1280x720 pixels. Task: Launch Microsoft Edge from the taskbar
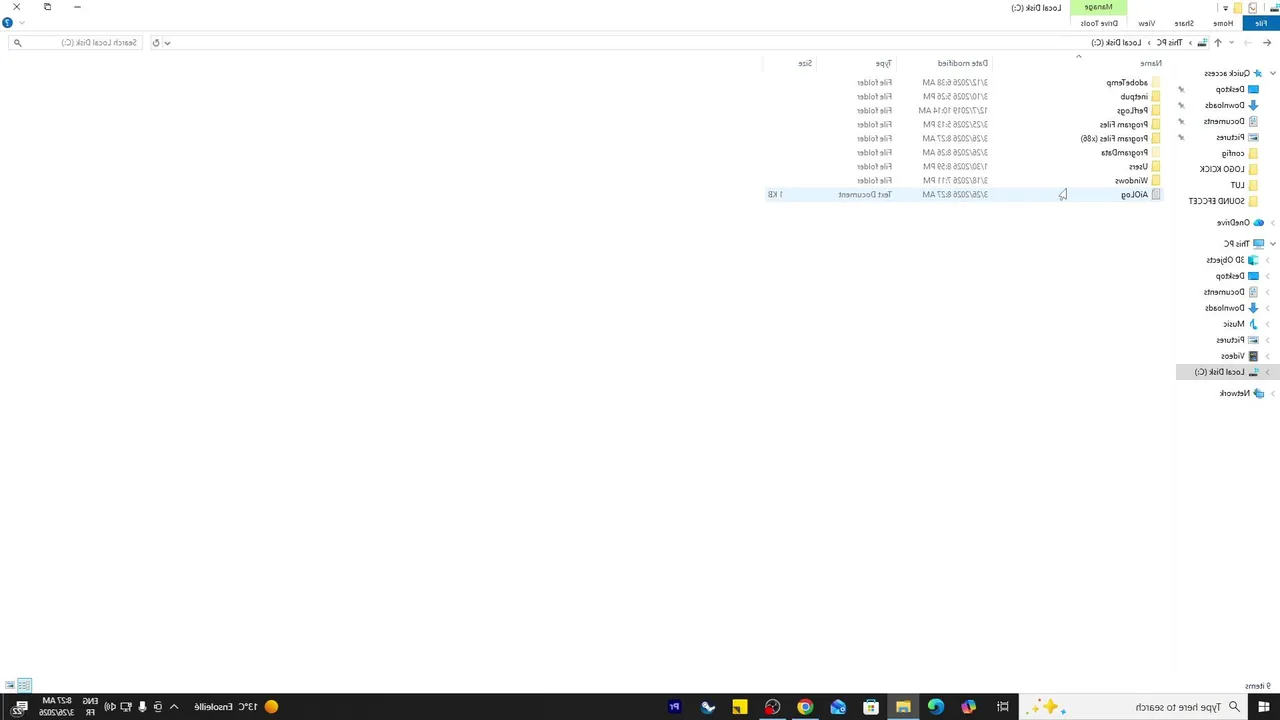click(x=936, y=707)
